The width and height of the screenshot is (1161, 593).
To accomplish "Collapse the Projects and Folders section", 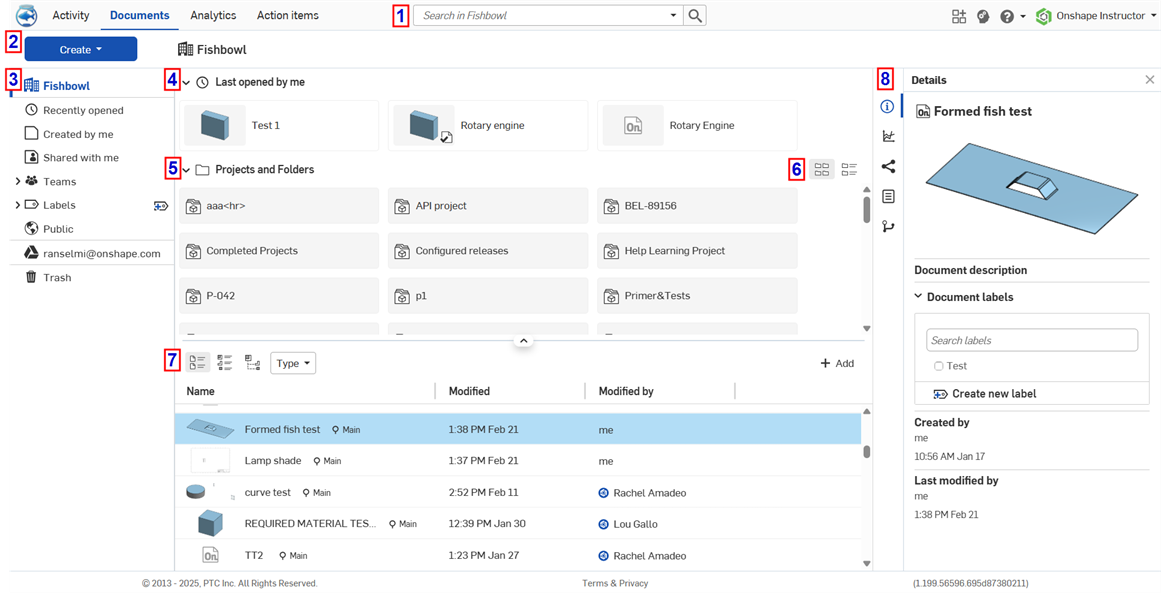I will (187, 170).
